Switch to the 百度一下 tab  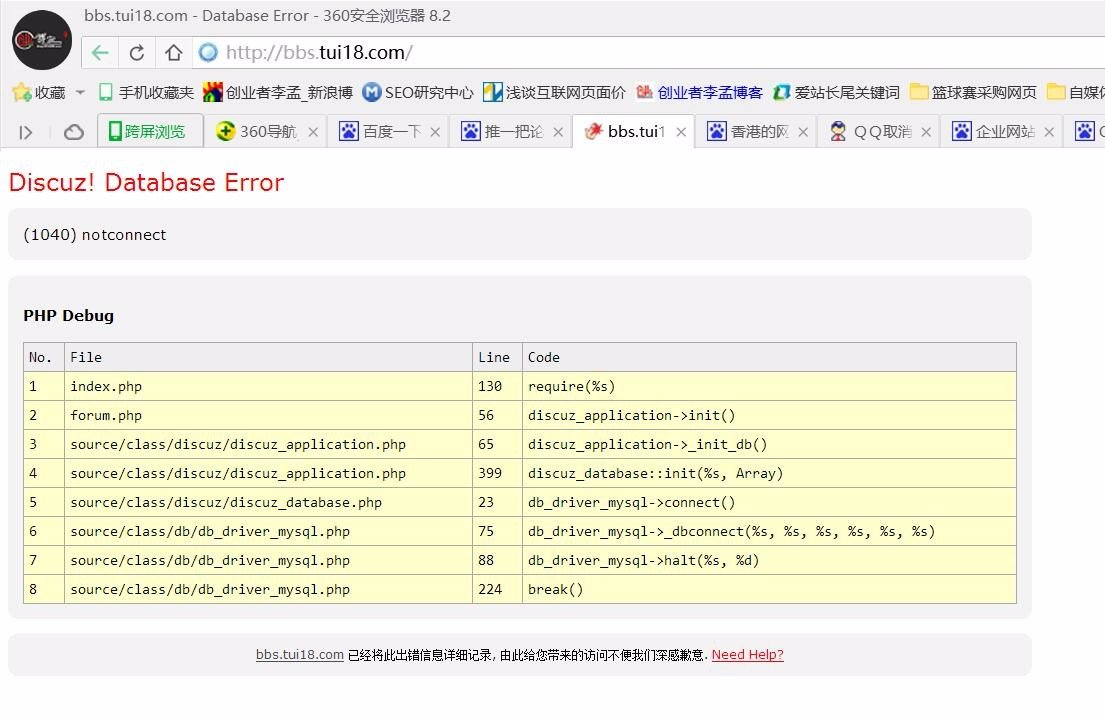click(x=380, y=132)
